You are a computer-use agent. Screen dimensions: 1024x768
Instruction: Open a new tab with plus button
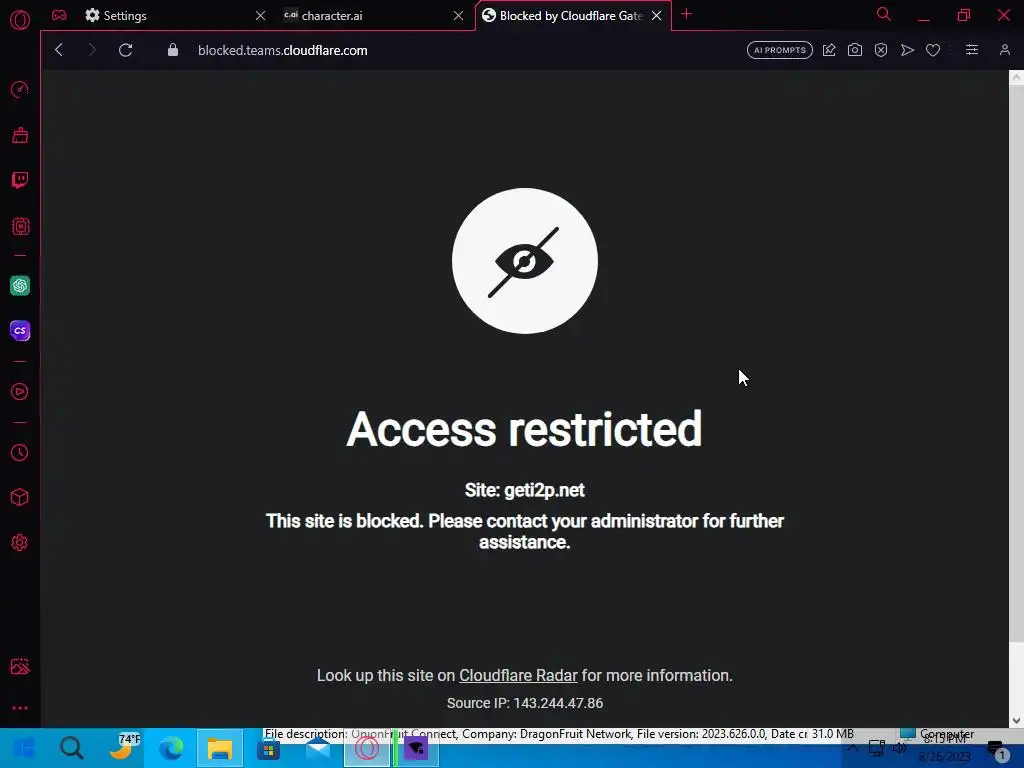(x=686, y=14)
